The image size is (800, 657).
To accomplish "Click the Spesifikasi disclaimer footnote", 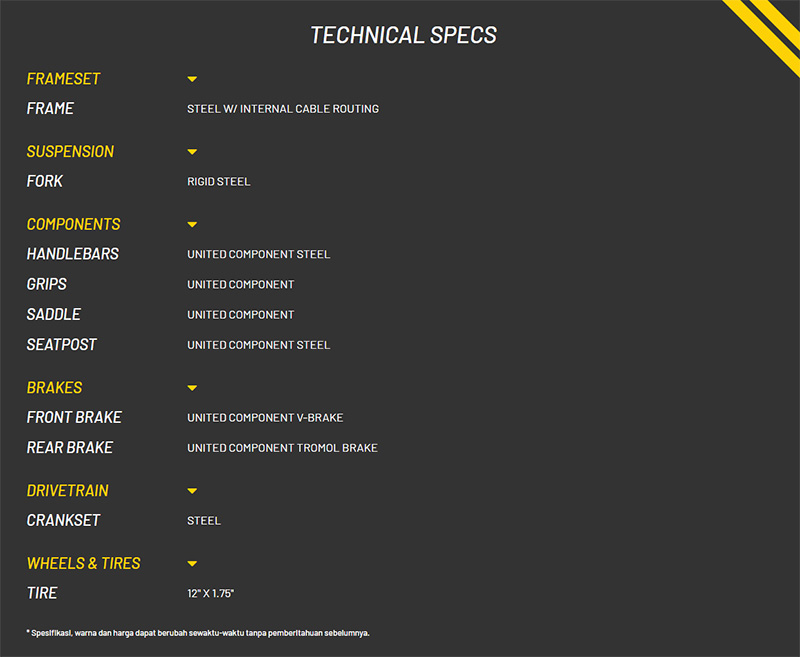I will 198,633.
